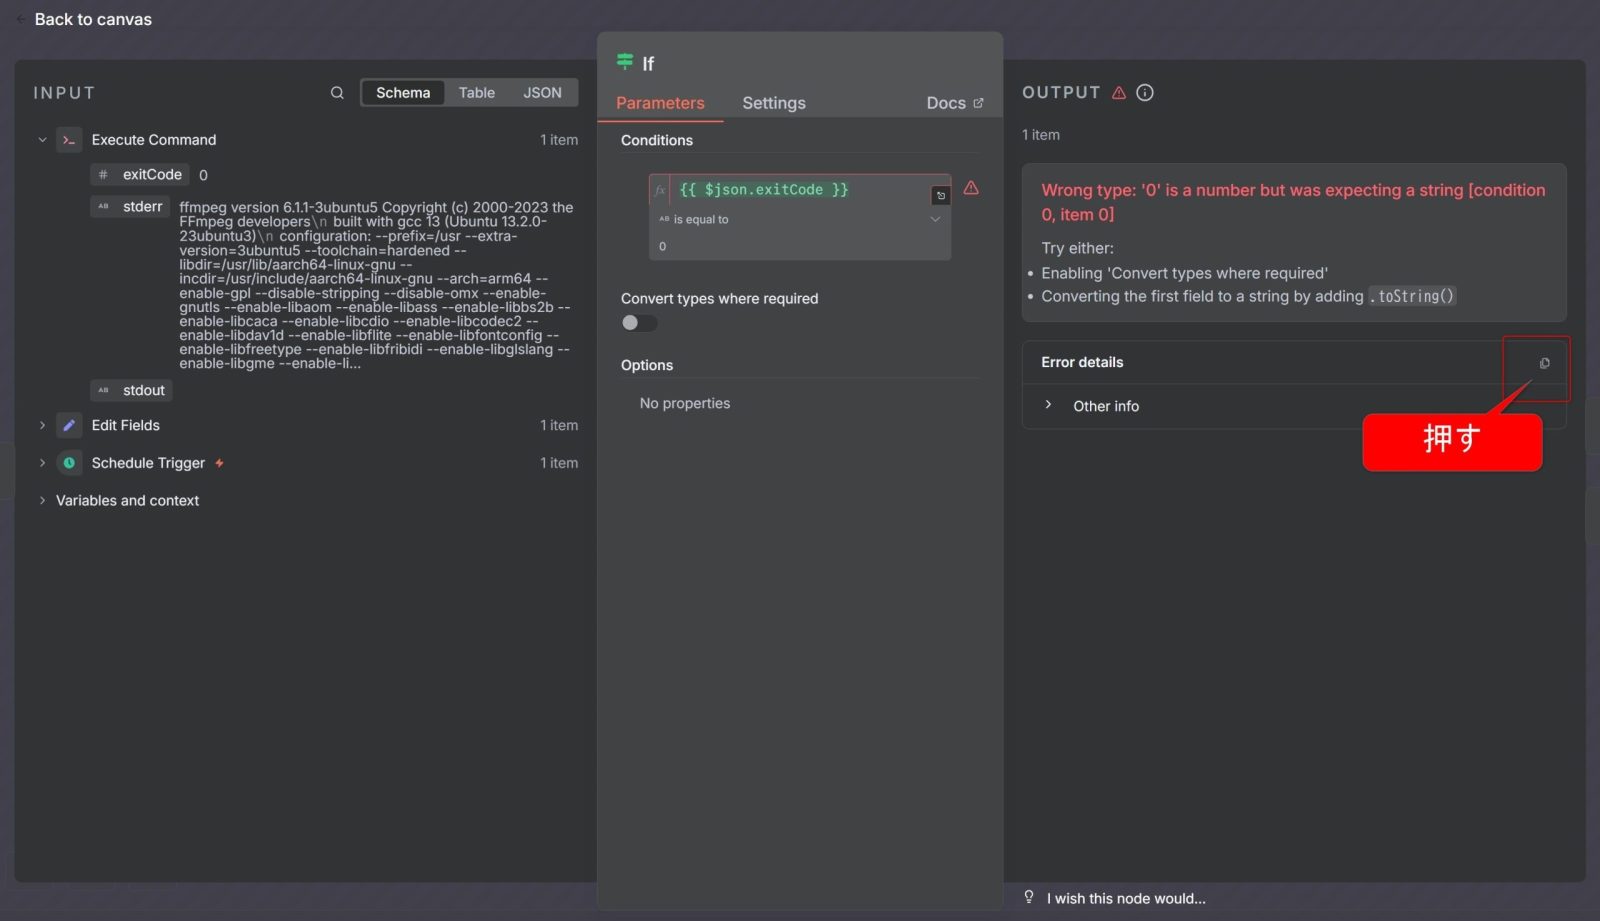Screen dimensions: 1600x921
Task: Click the output warning triangle icon
Action: 1119,93
